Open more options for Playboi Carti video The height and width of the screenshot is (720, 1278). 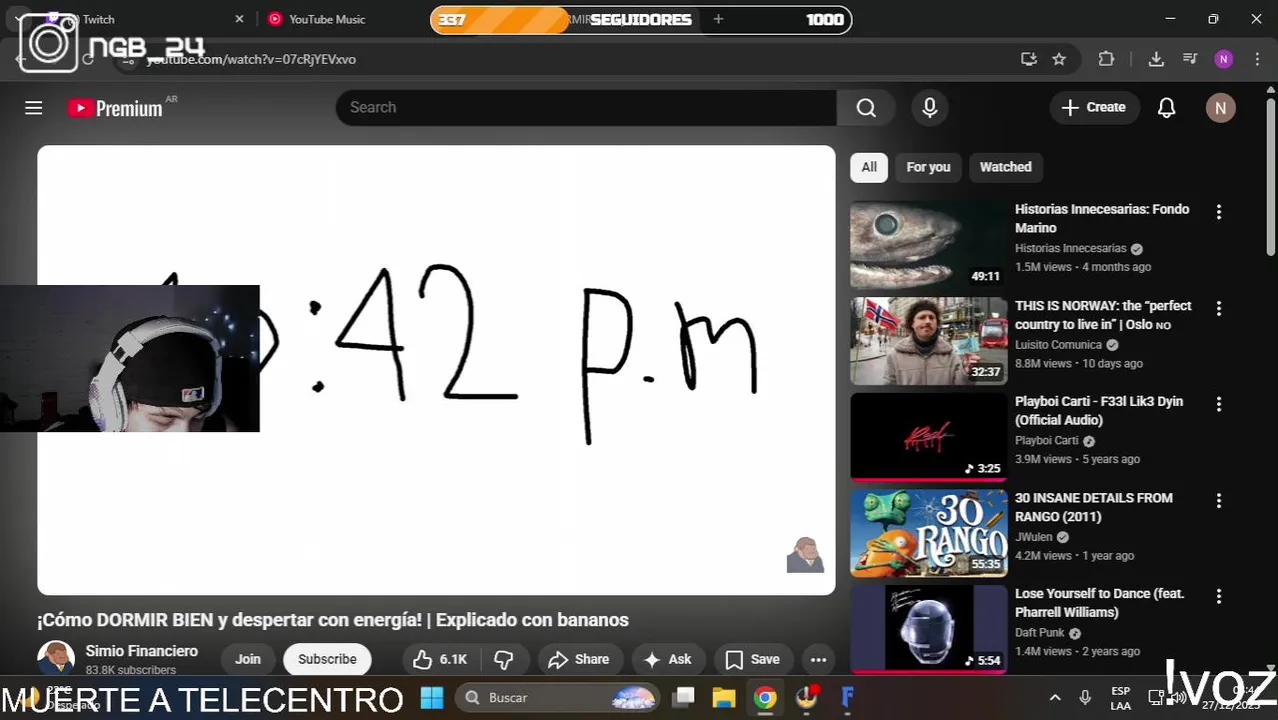(1218, 404)
